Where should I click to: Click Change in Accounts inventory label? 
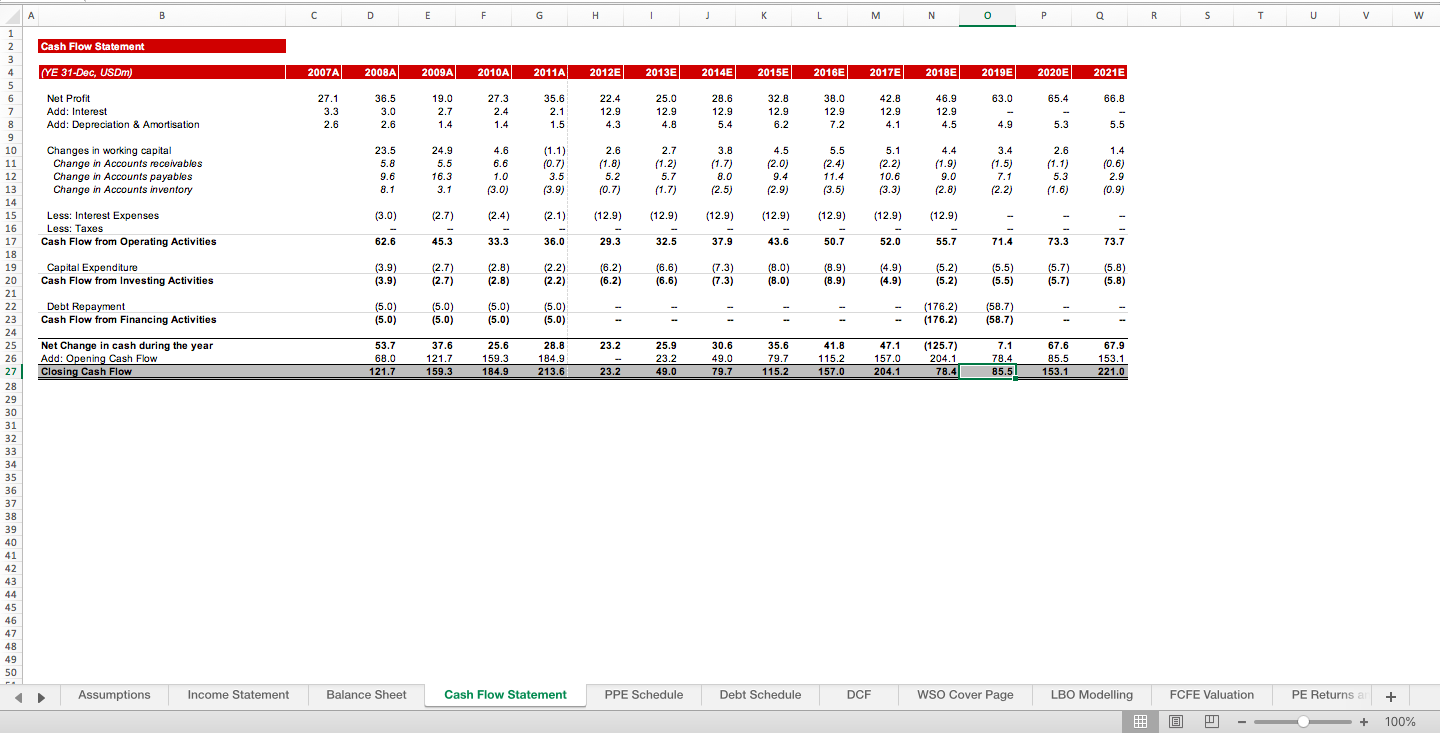coord(123,190)
